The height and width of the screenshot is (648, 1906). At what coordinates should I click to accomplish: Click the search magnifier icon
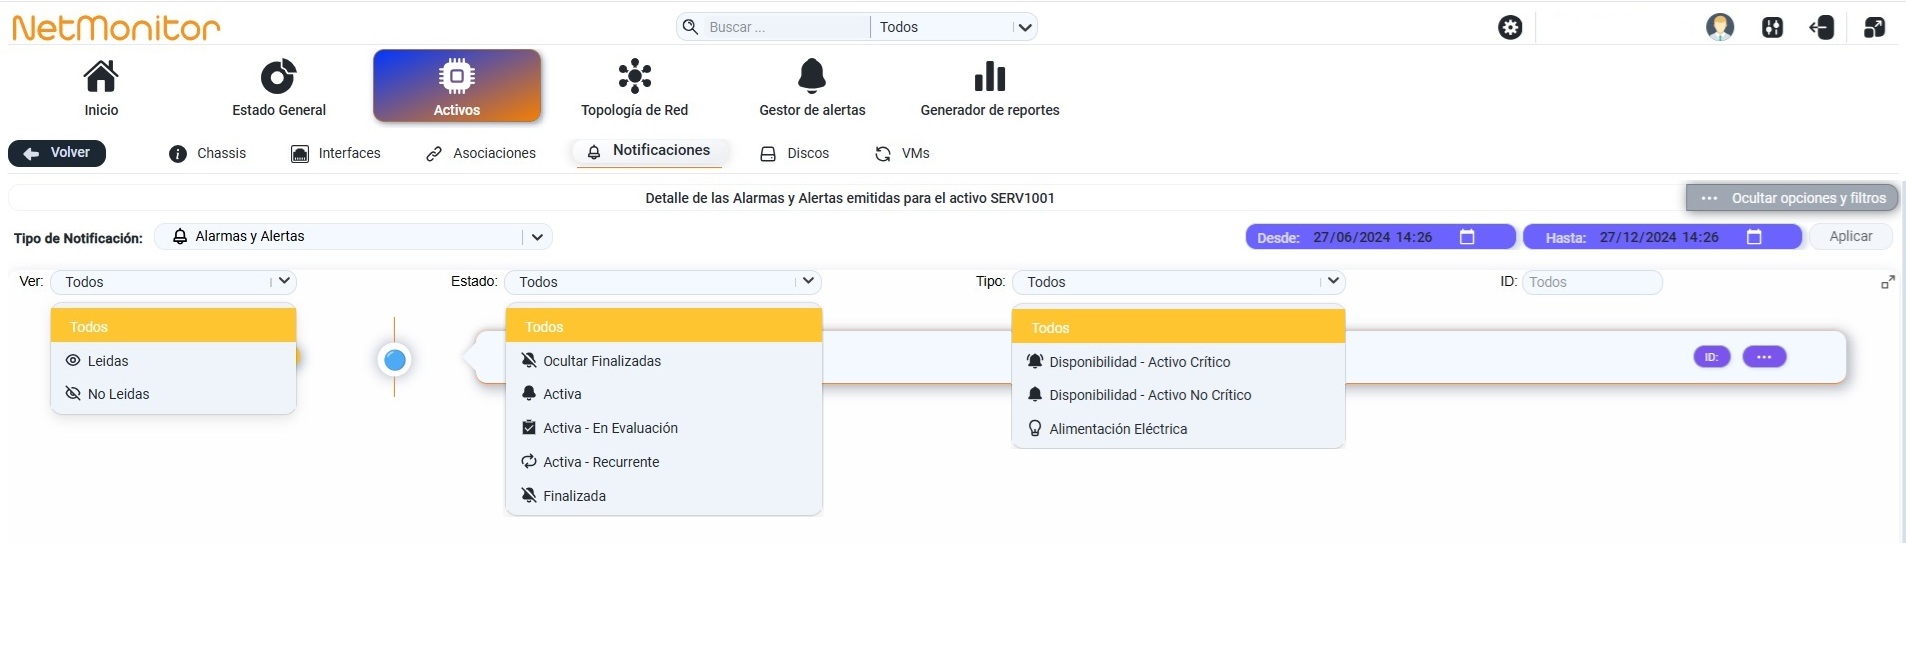(690, 27)
